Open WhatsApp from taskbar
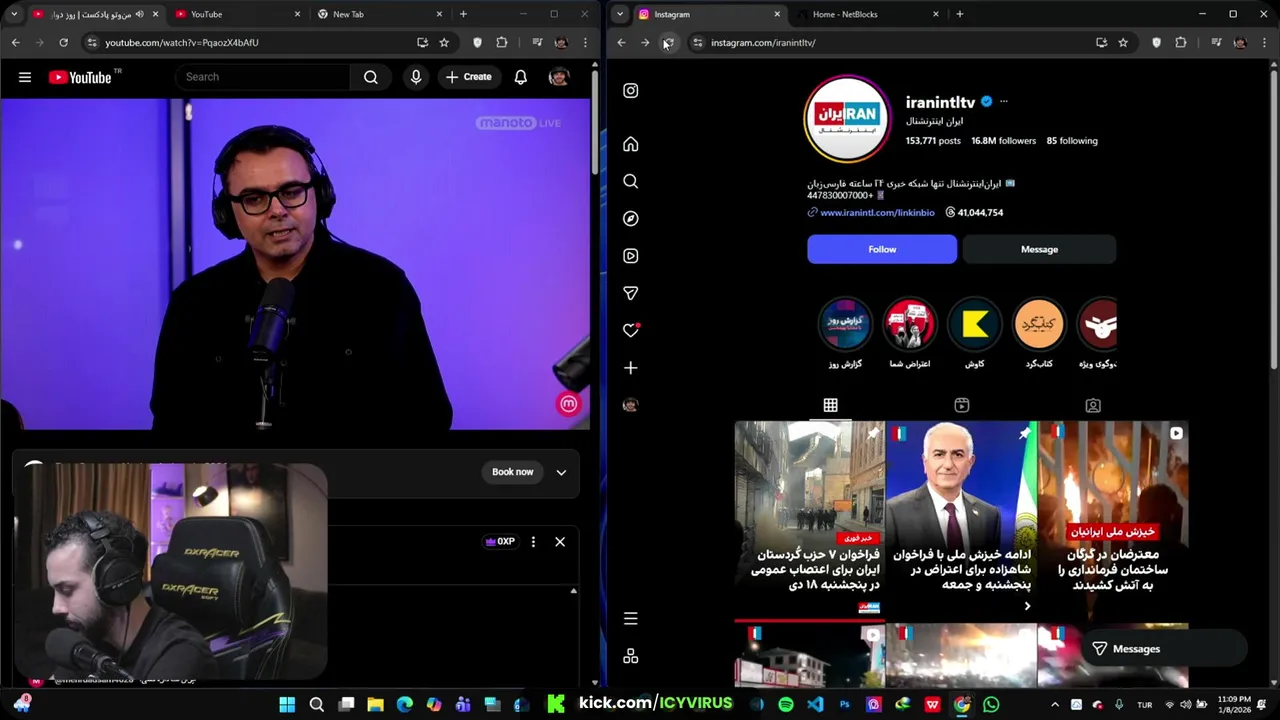Viewport: 1280px width, 720px height. click(991, 705)
